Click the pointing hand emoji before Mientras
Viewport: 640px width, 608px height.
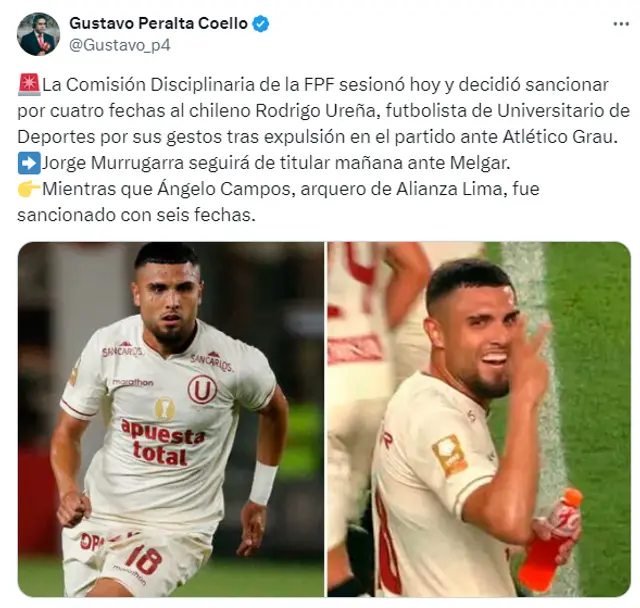pos(29,189)
